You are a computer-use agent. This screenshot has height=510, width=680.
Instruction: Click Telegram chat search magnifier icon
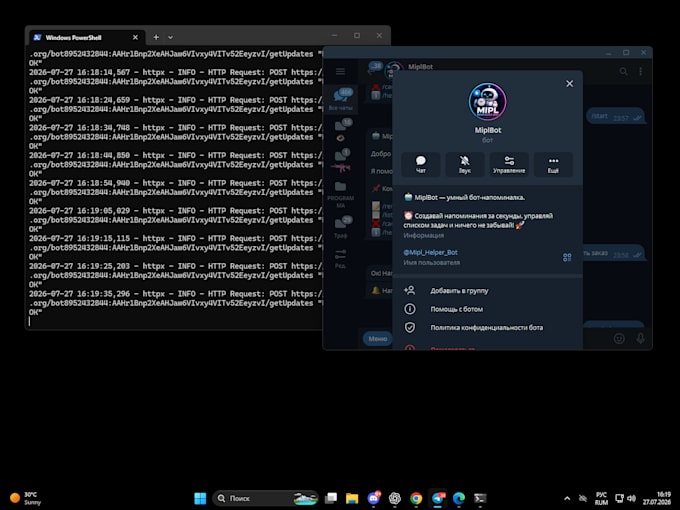point(624,71)
